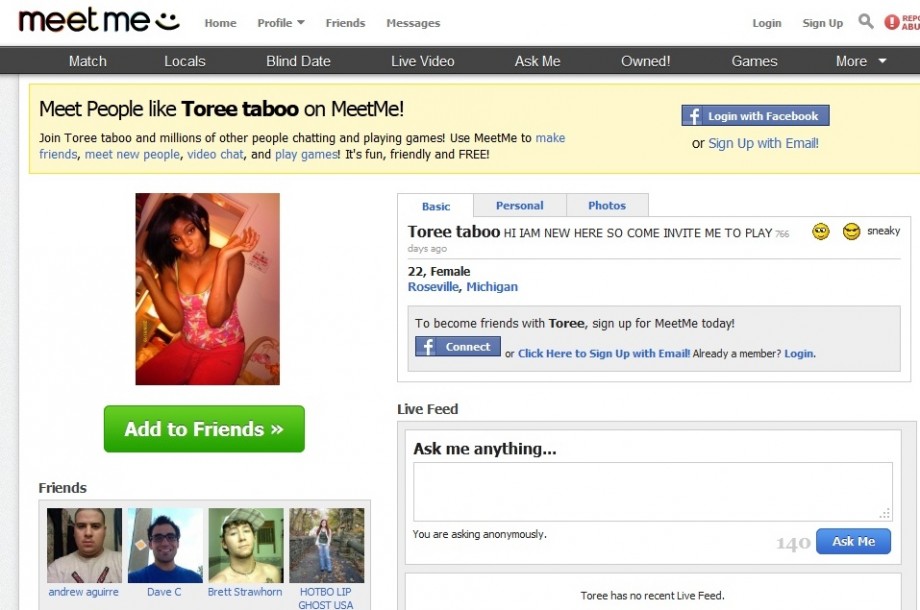Screen dimensions: 920x610
Task: Click the Sign Up header link
Action: click(x=823, y=23)
